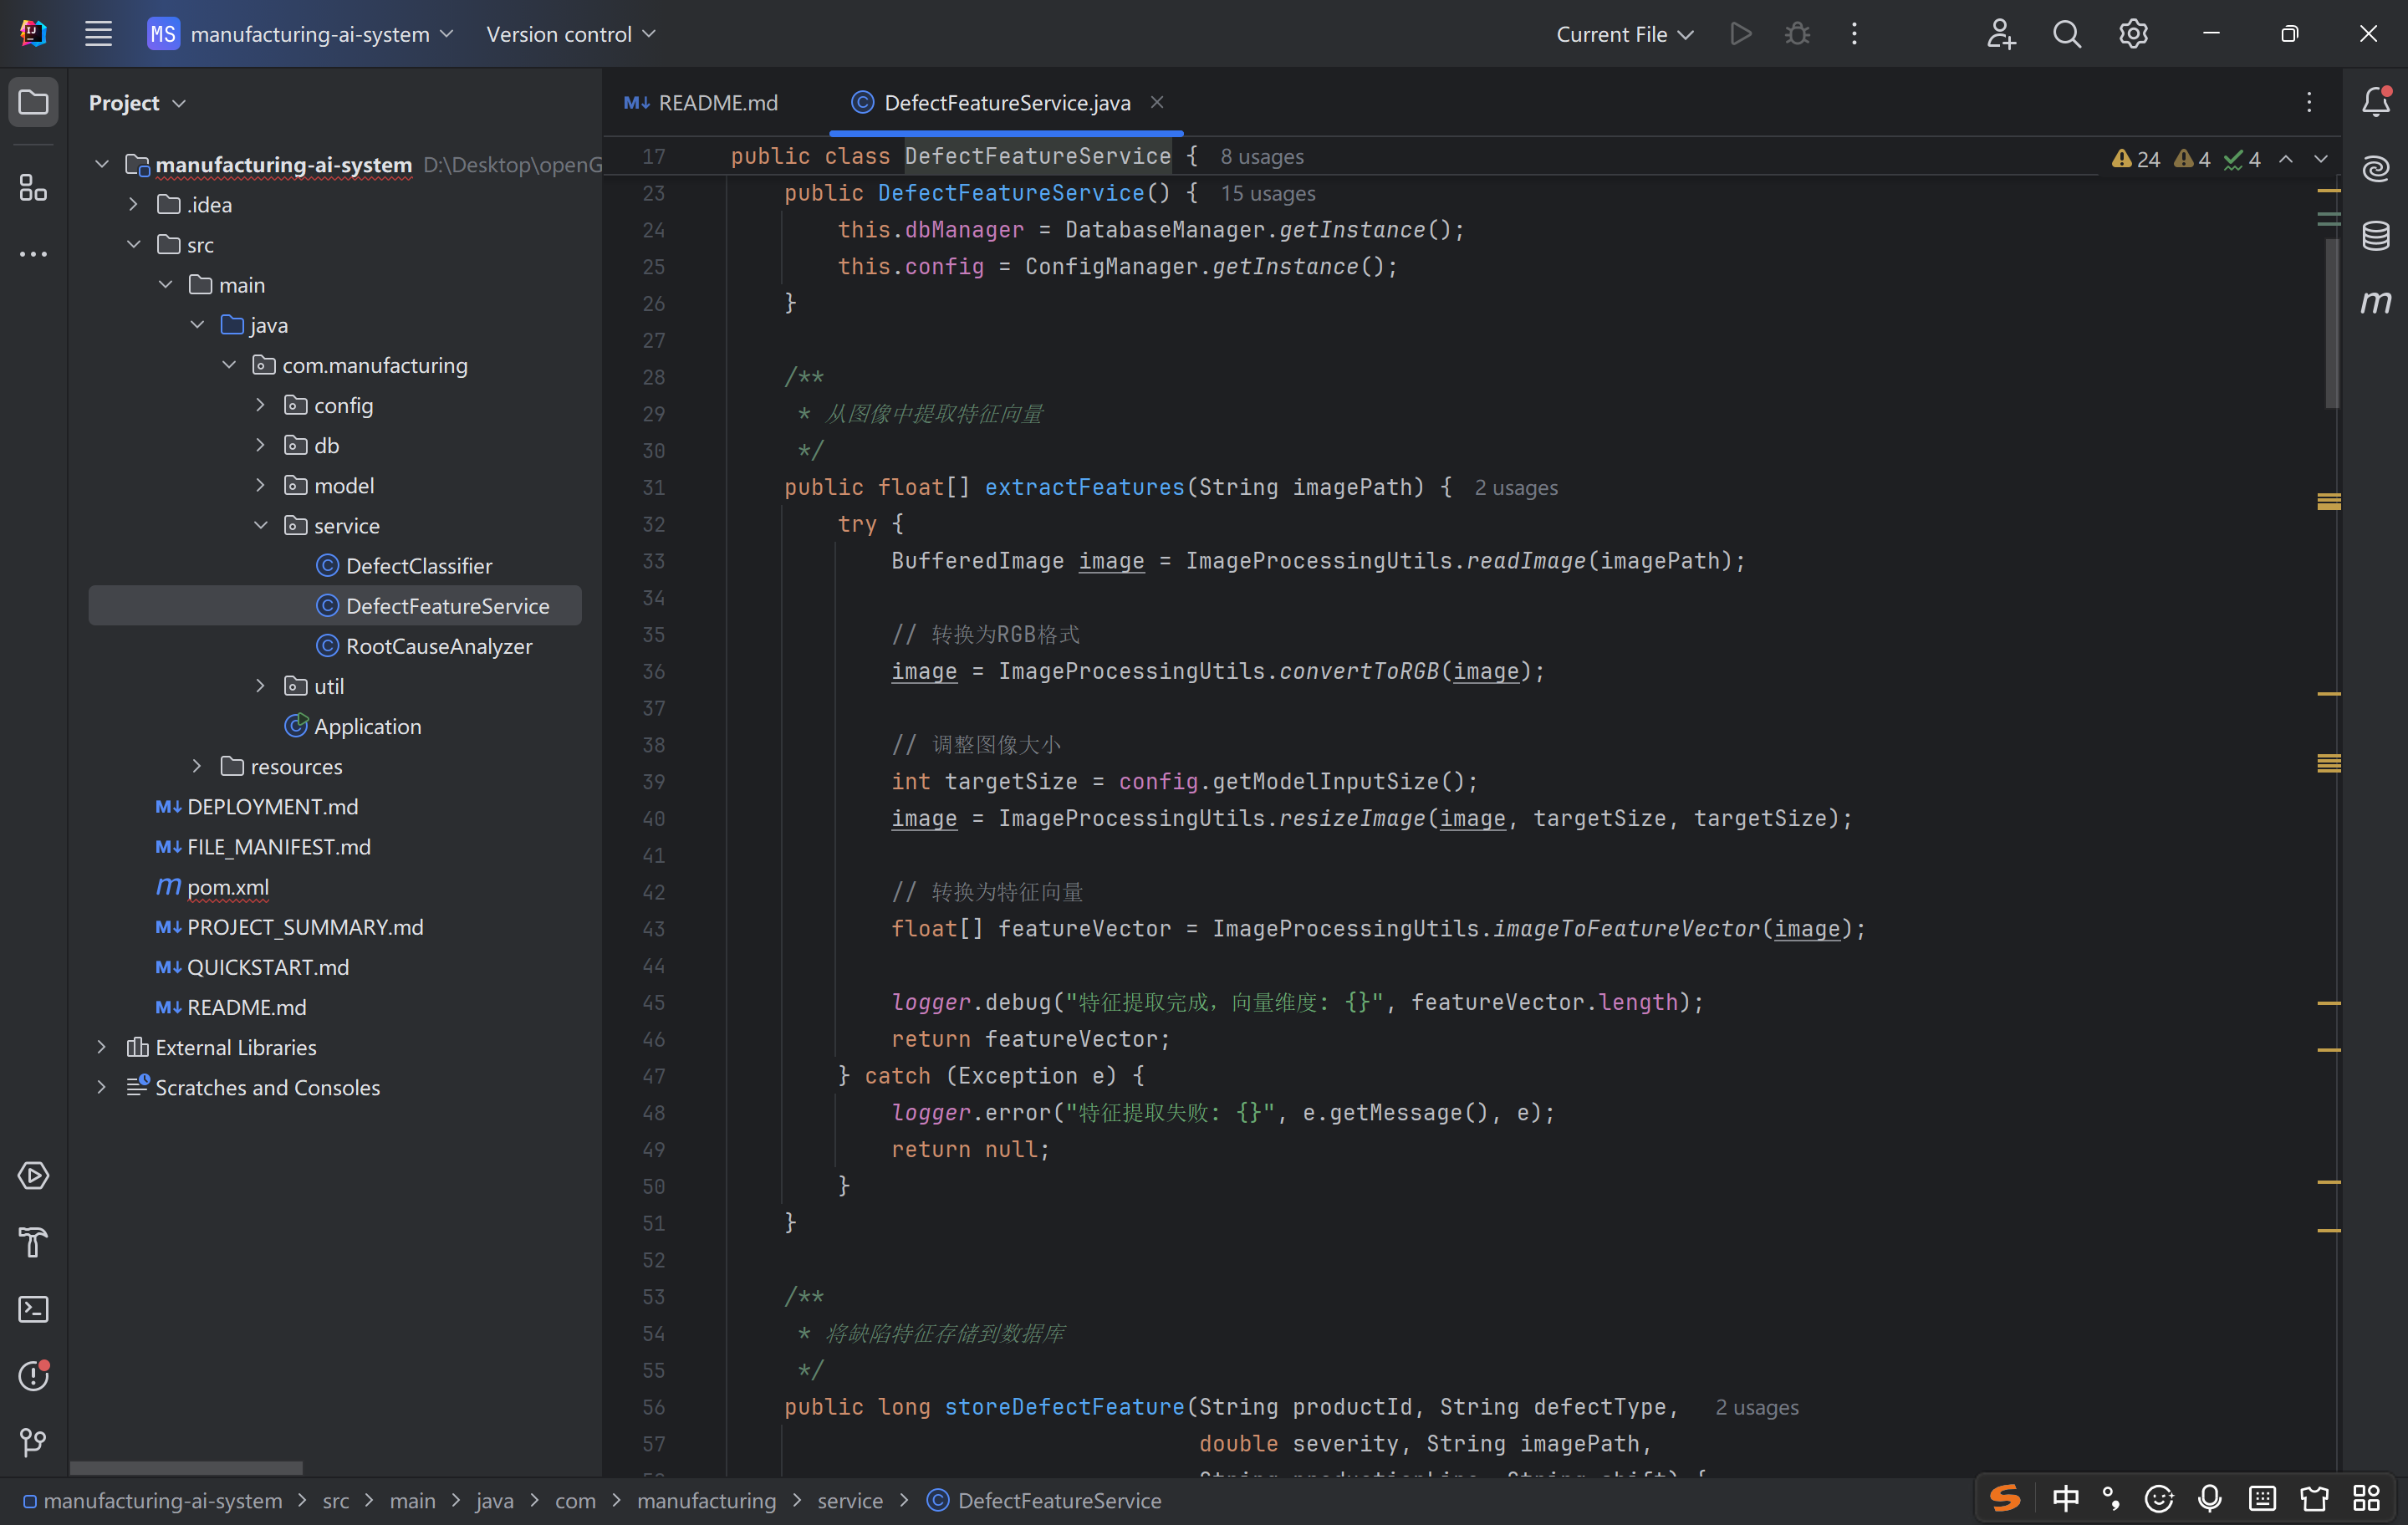Open the Build hammer tool window
Screen dimensions: 2408x1525
click(33, 1242)
